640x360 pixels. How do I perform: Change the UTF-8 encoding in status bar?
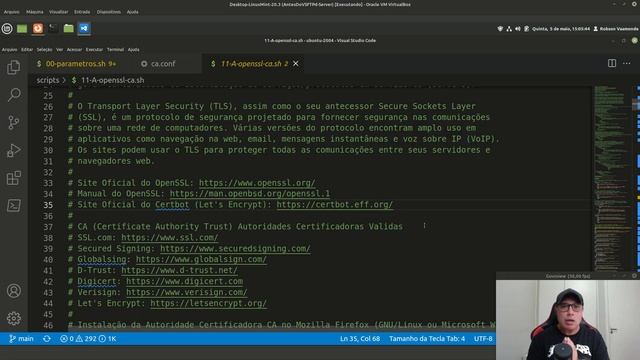pos(483,339)
